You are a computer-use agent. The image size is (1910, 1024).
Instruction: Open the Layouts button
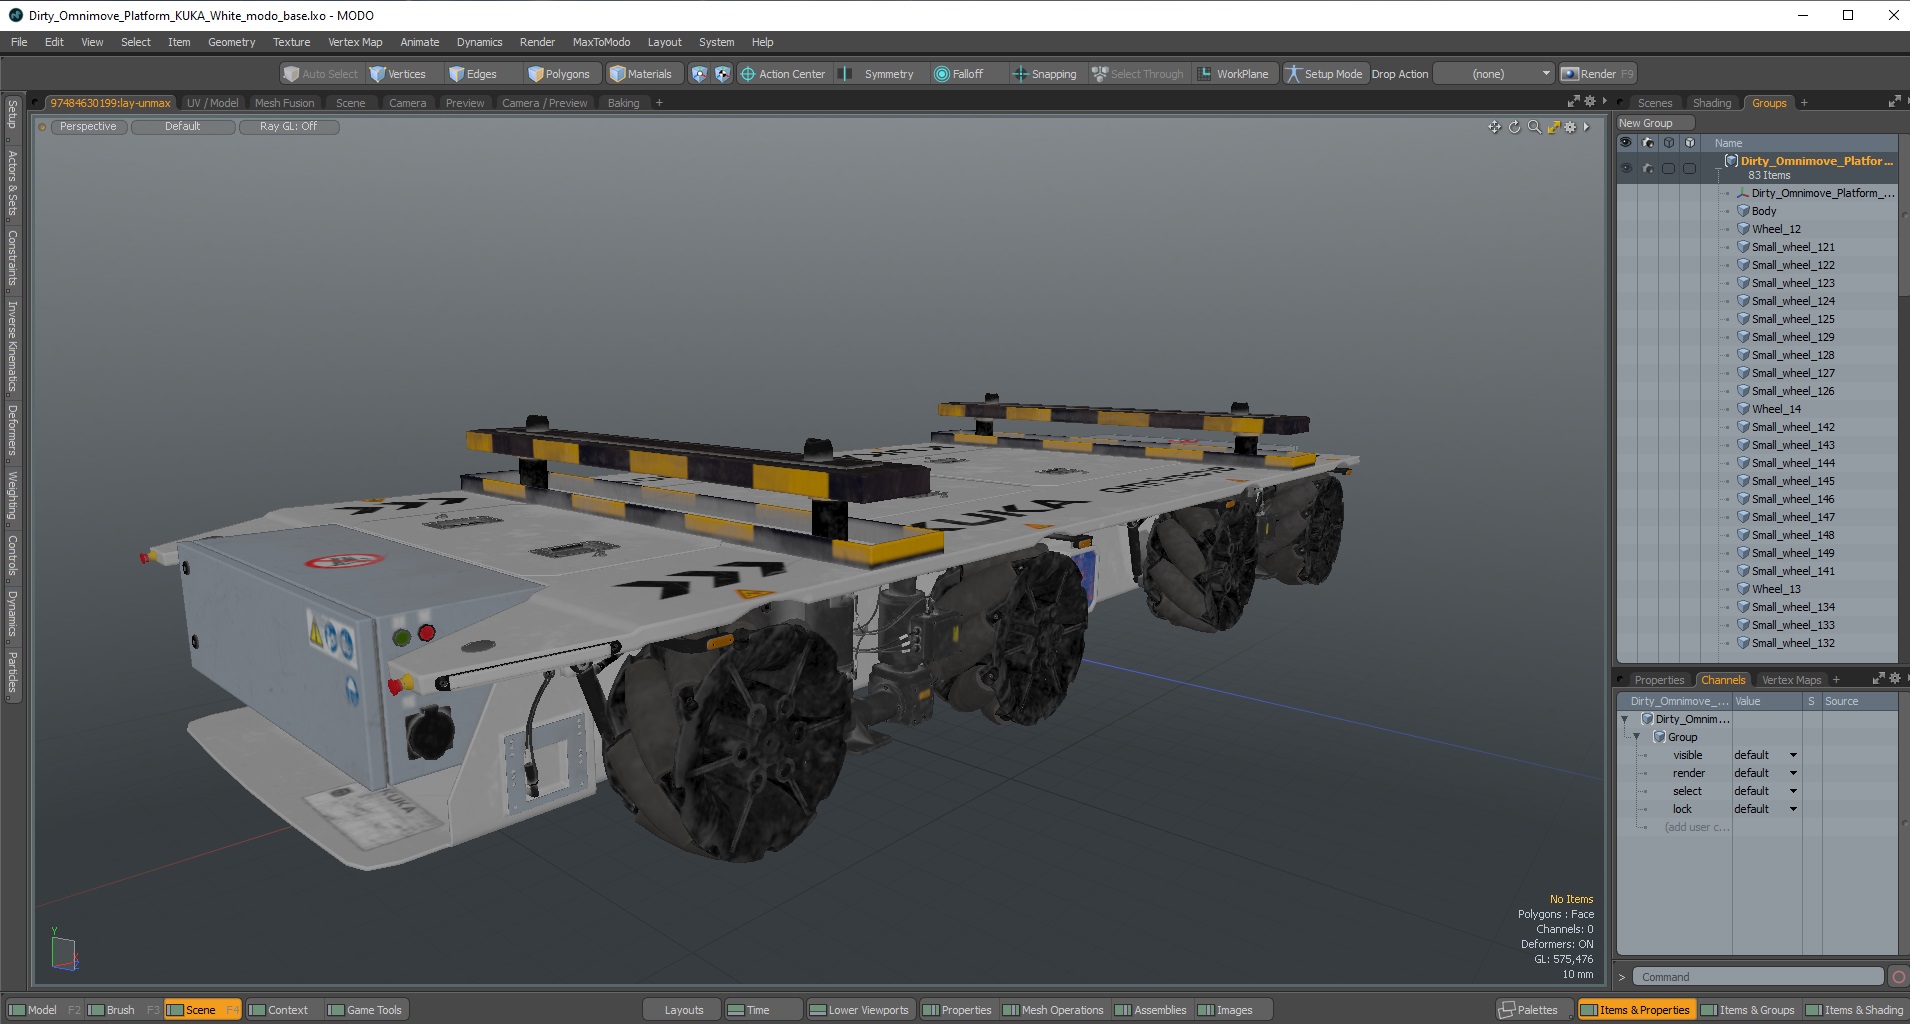coord(684,1010)
